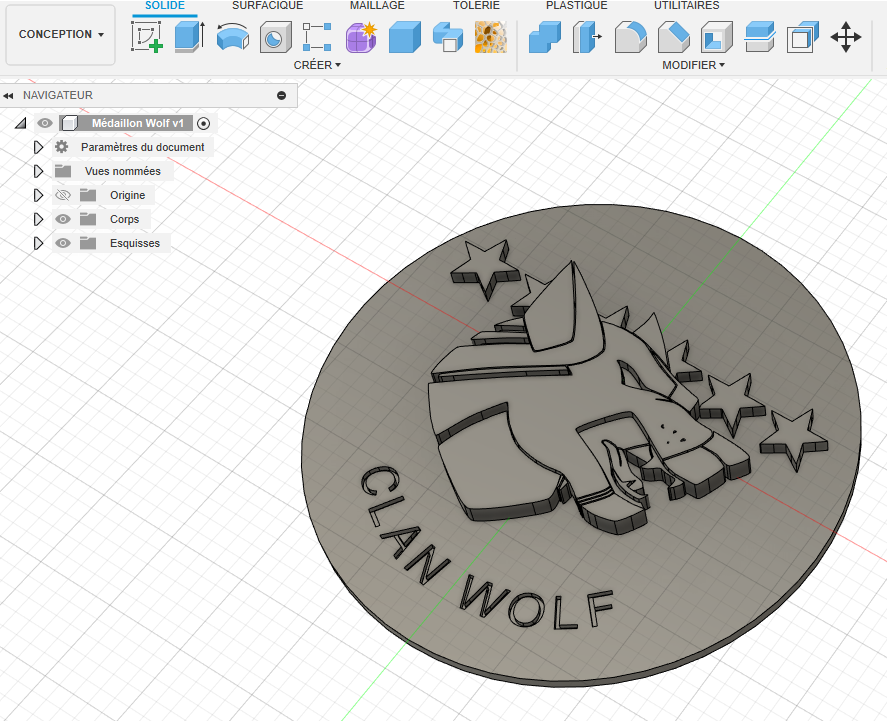Click the Split Body icon

[760, 37]
